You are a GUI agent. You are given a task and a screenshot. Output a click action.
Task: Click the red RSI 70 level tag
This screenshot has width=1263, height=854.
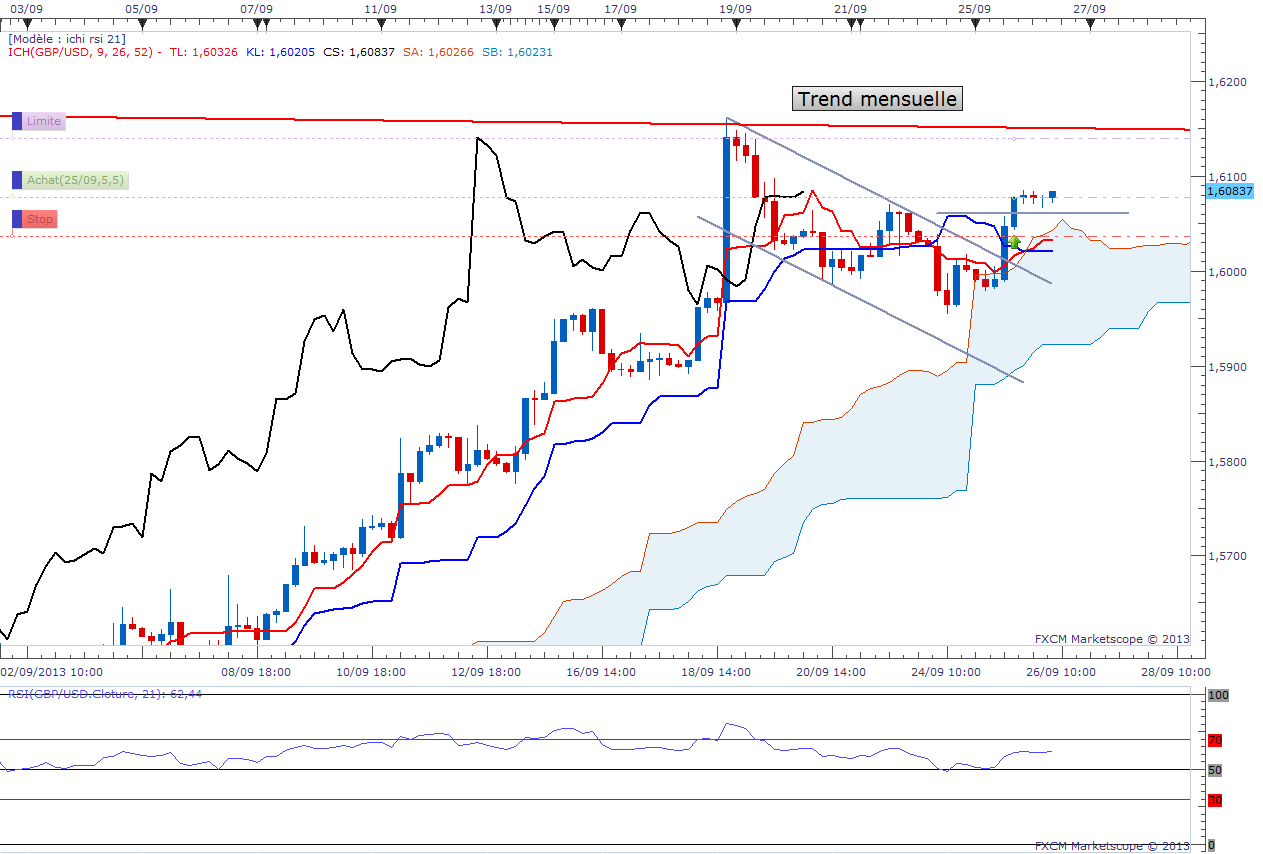coord(1215,741)
